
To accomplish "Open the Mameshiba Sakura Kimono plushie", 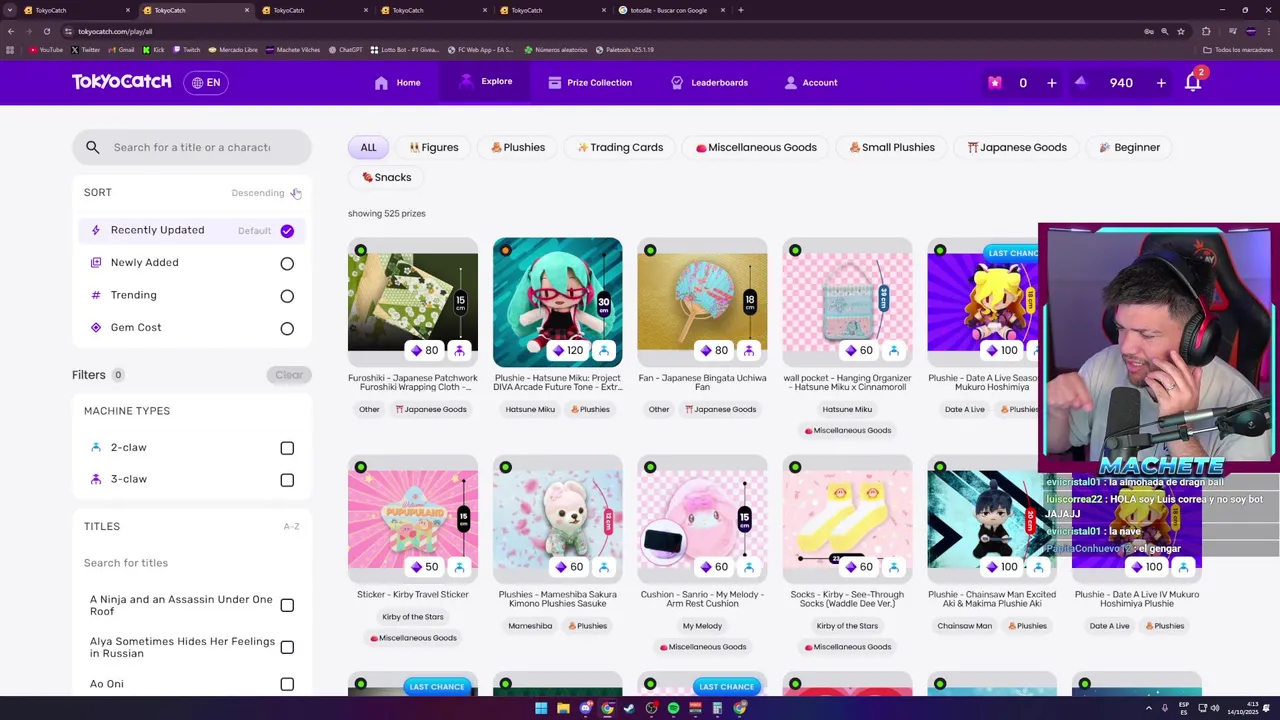I will click(x=557, y=519).
